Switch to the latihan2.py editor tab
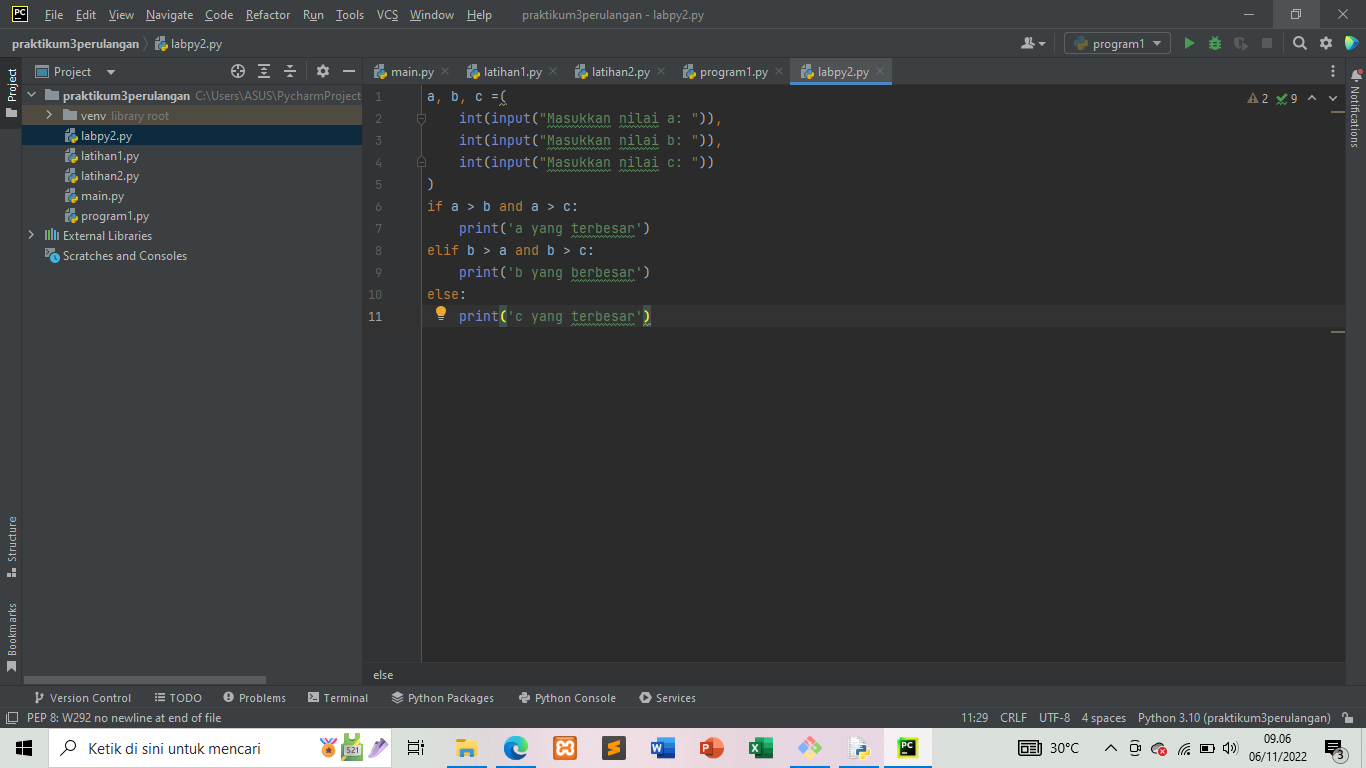 (x=617, y=71)
